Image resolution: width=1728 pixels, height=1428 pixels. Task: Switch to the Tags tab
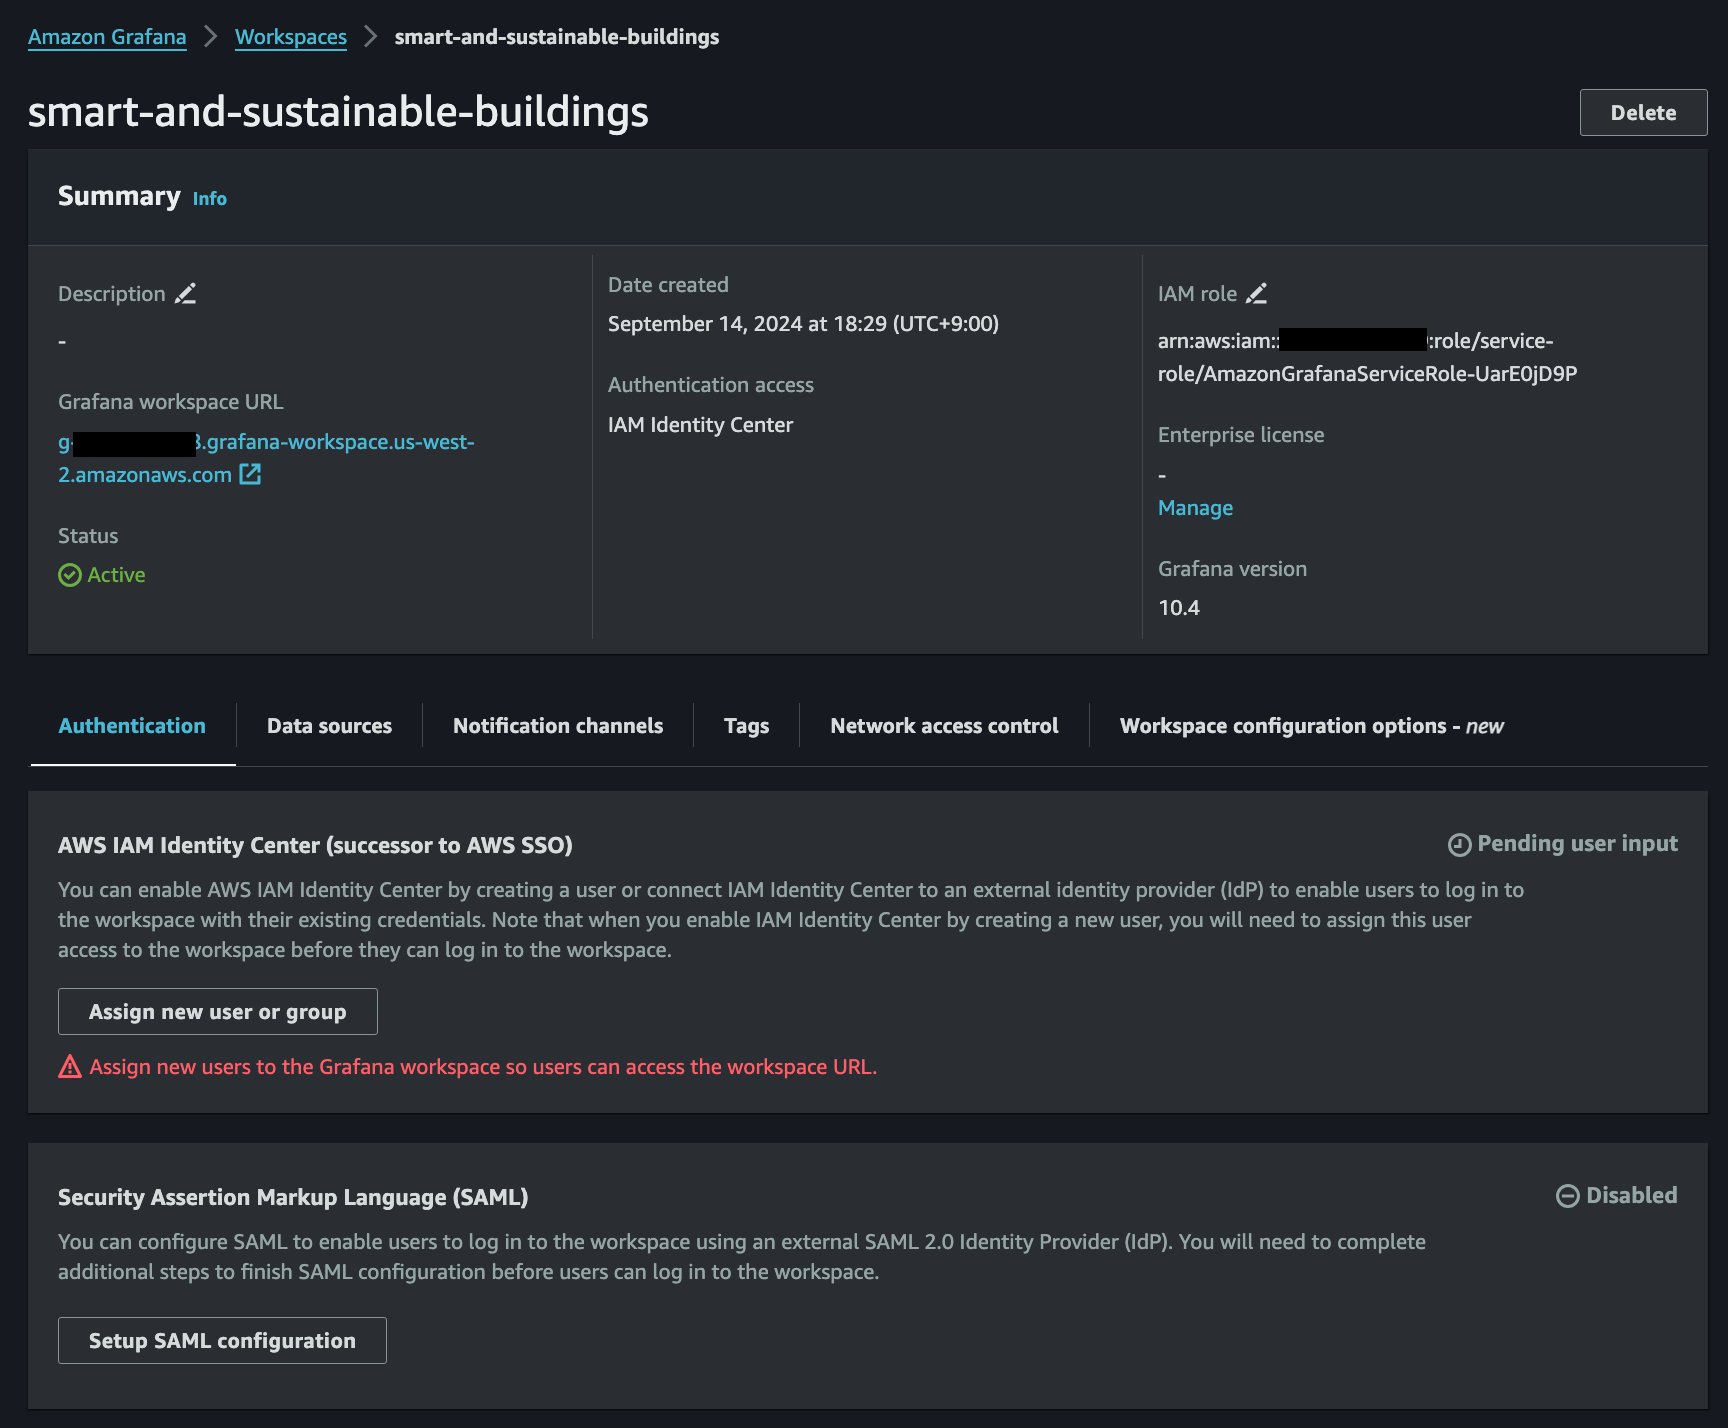click(x=746, y=726)
